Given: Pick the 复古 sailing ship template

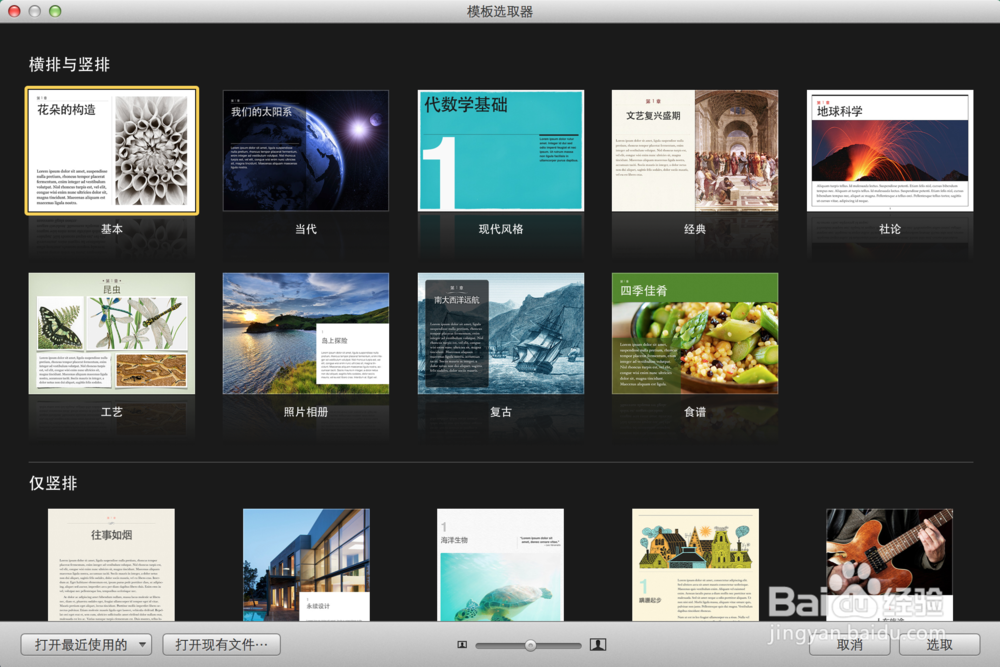Looking at the screenshot, I should [500, 333].
